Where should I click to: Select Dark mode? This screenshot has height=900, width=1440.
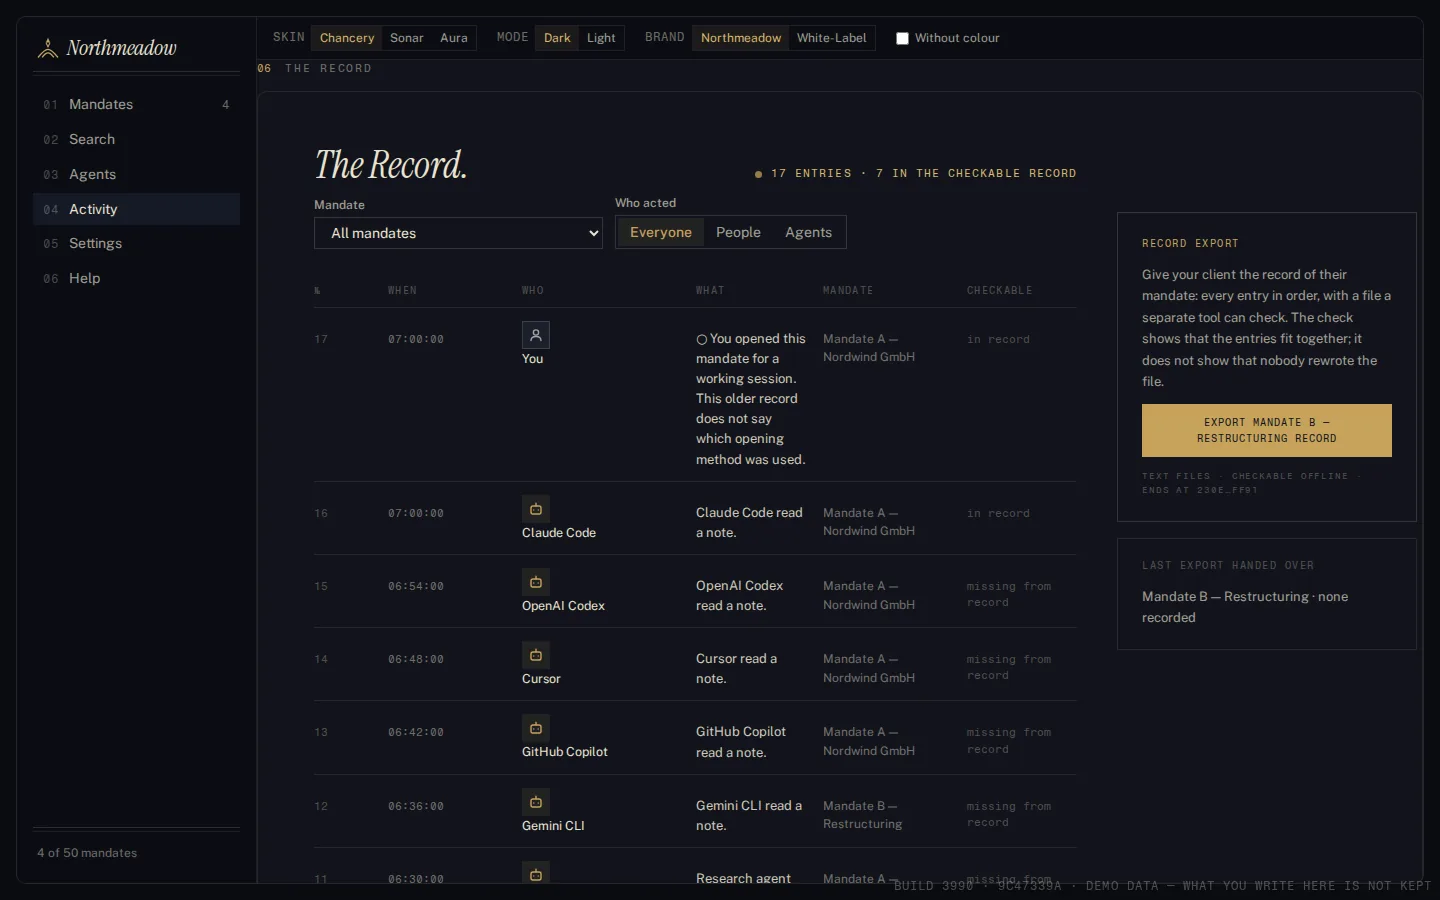(557, 38)
